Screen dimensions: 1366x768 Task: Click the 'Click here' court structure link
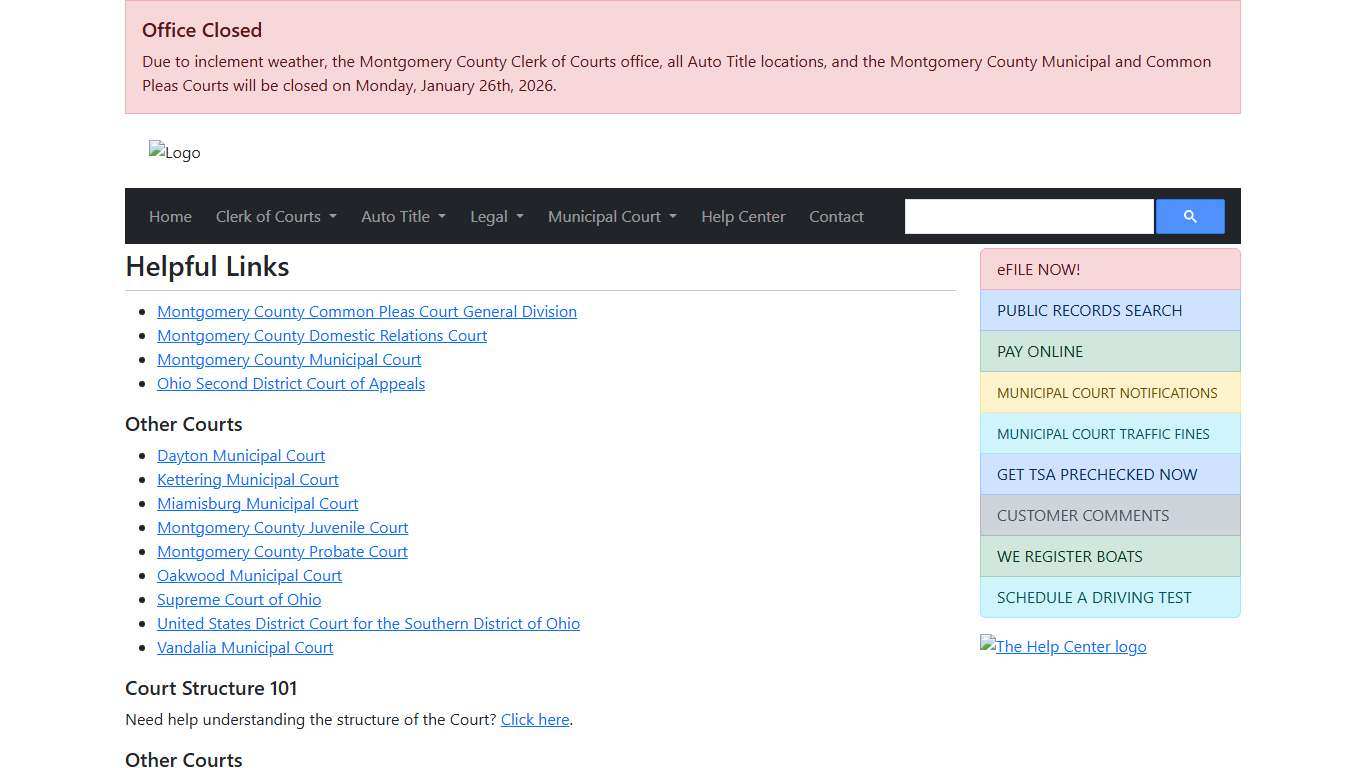point(535,719)
